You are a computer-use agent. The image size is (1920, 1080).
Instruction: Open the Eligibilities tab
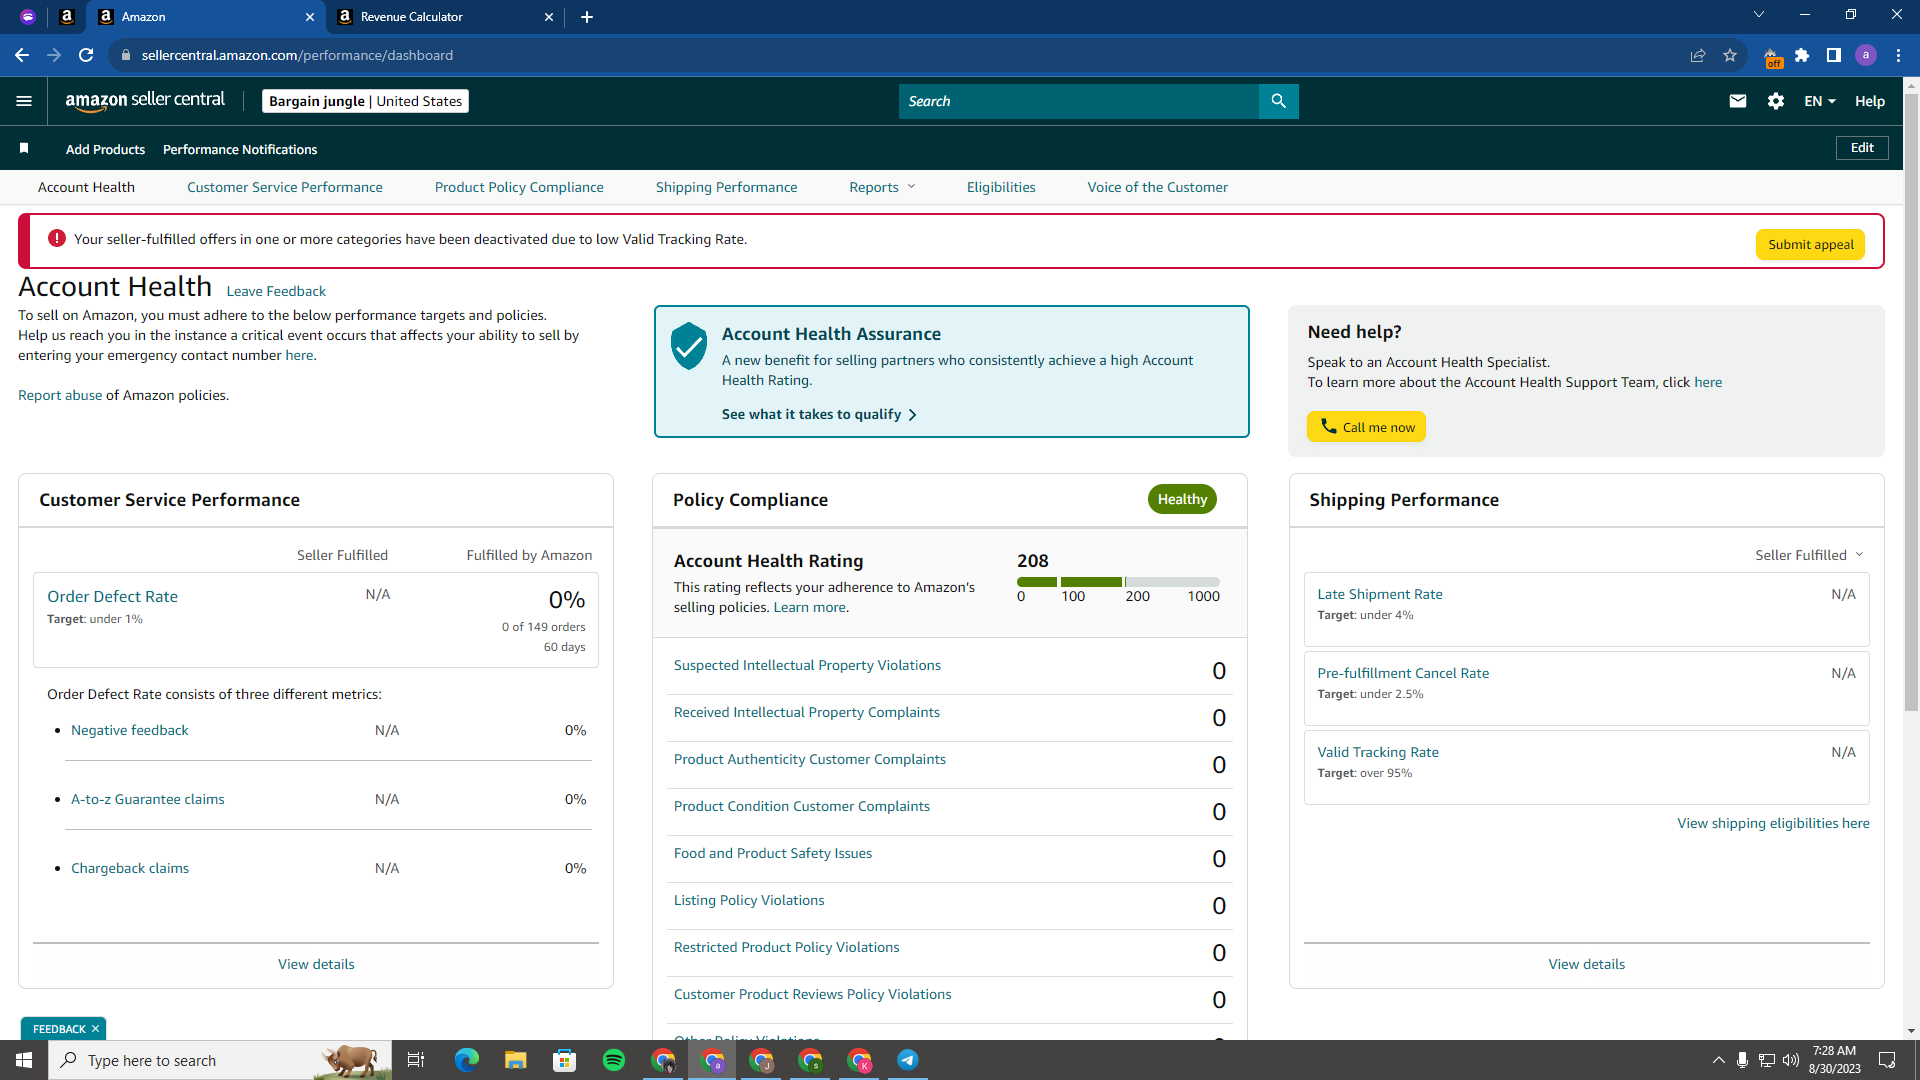point(1001,187)
